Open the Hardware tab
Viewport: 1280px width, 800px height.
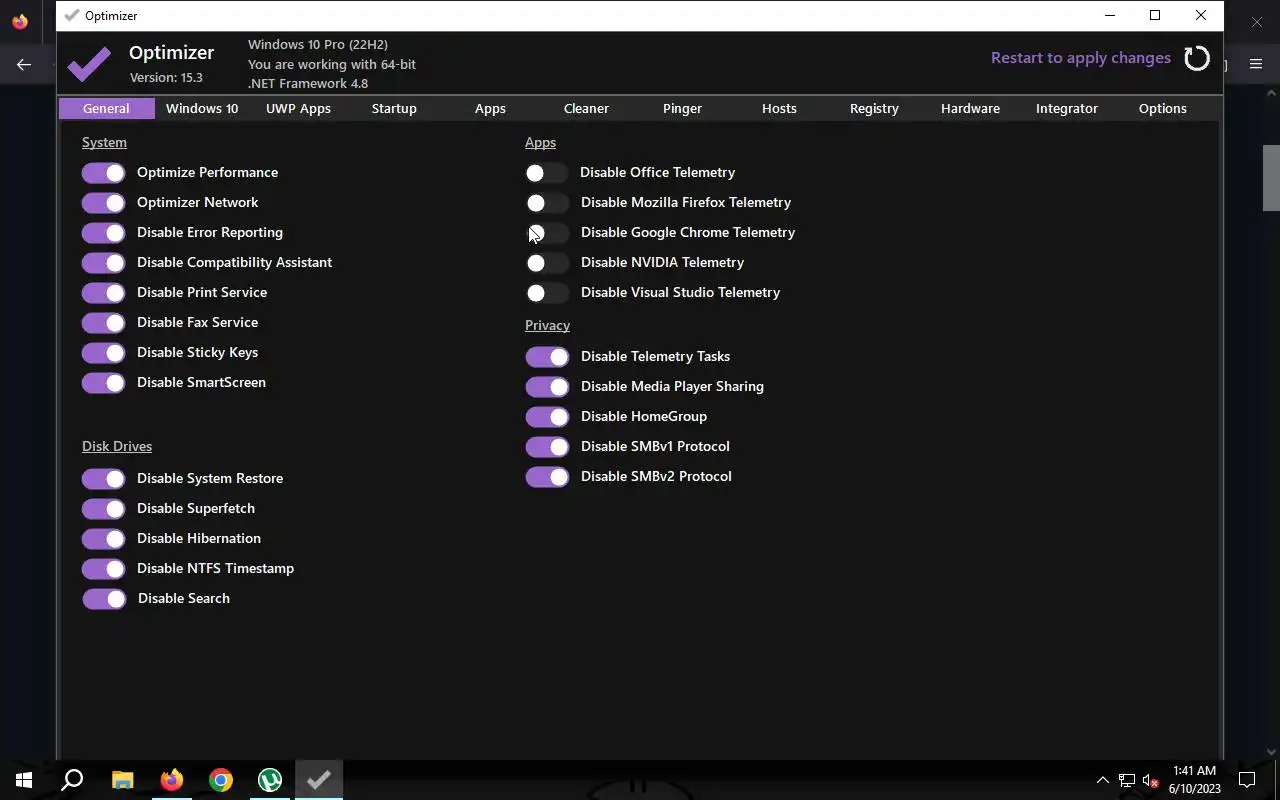tap(970, 108)
